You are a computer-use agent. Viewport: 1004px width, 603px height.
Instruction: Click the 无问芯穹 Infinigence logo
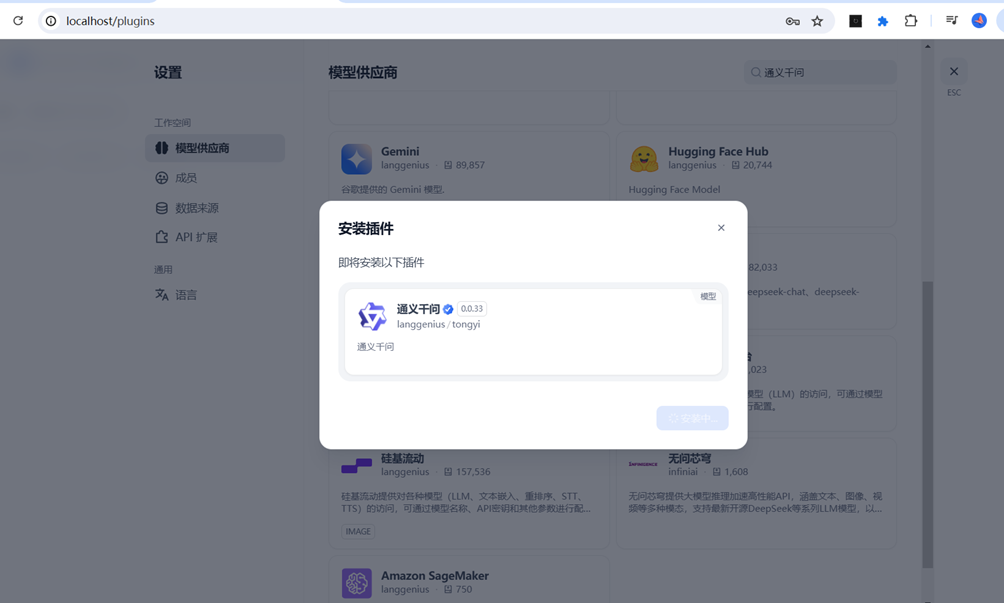click(x=644, y=464)
